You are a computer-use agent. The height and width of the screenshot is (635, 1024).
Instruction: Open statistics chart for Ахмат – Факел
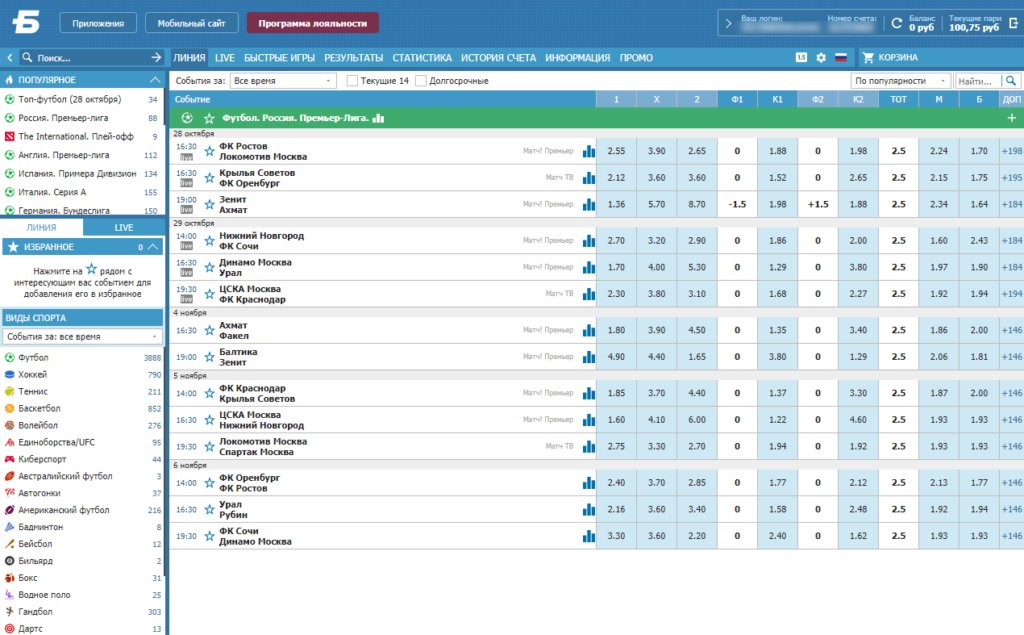[x=589, y=331]
